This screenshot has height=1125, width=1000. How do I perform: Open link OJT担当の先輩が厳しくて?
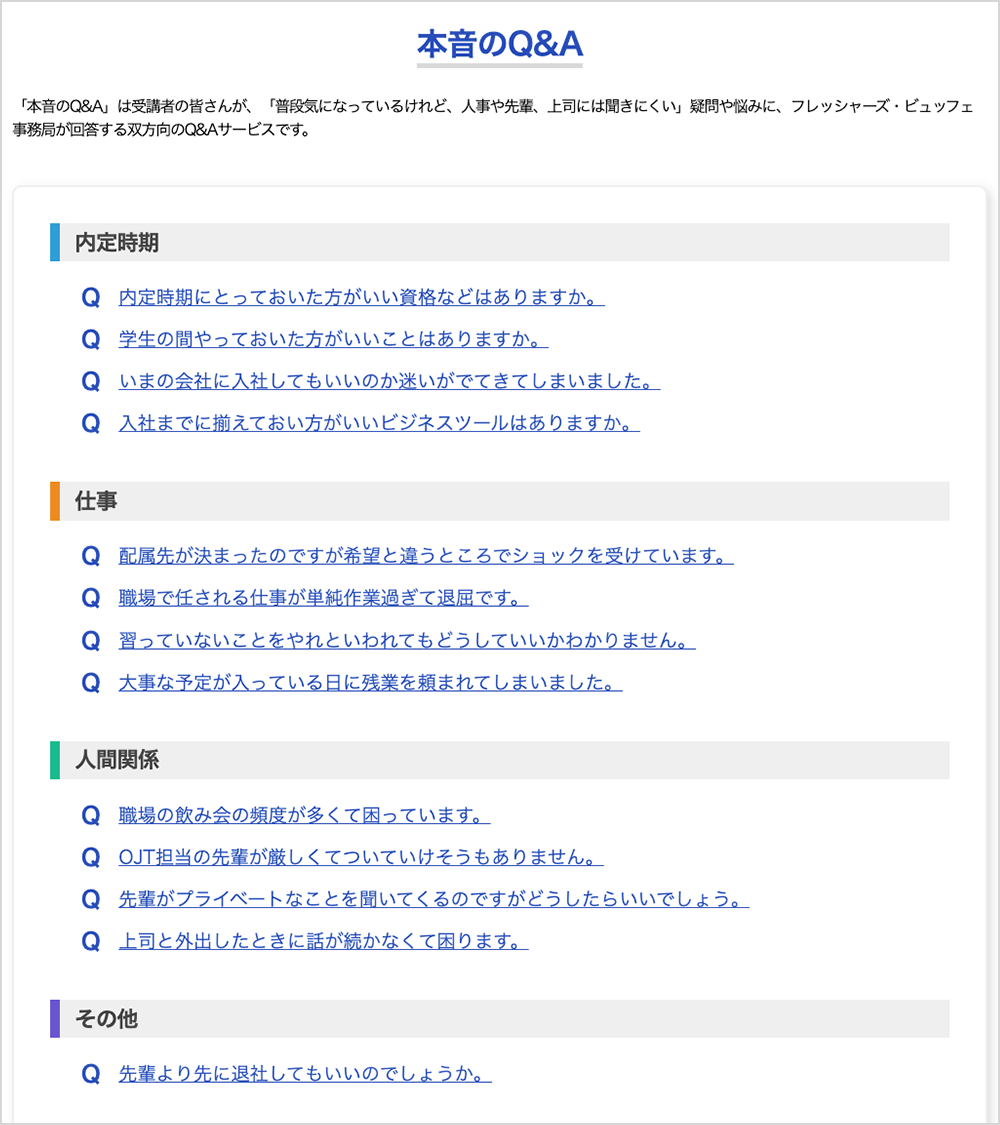pyautogui.click(x=361, y=857)
